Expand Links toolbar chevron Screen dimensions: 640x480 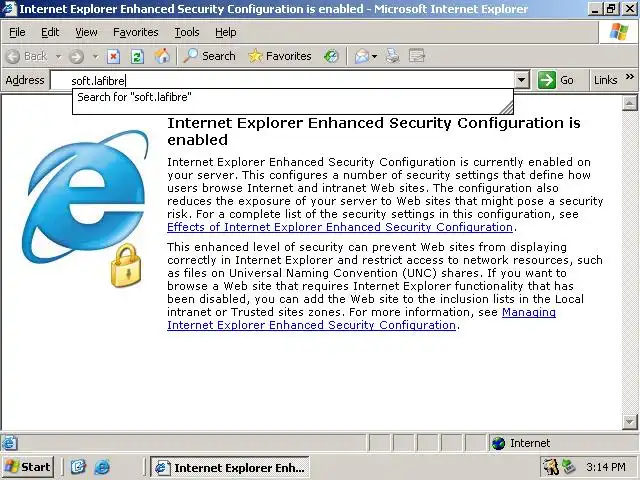click(629, 76)
